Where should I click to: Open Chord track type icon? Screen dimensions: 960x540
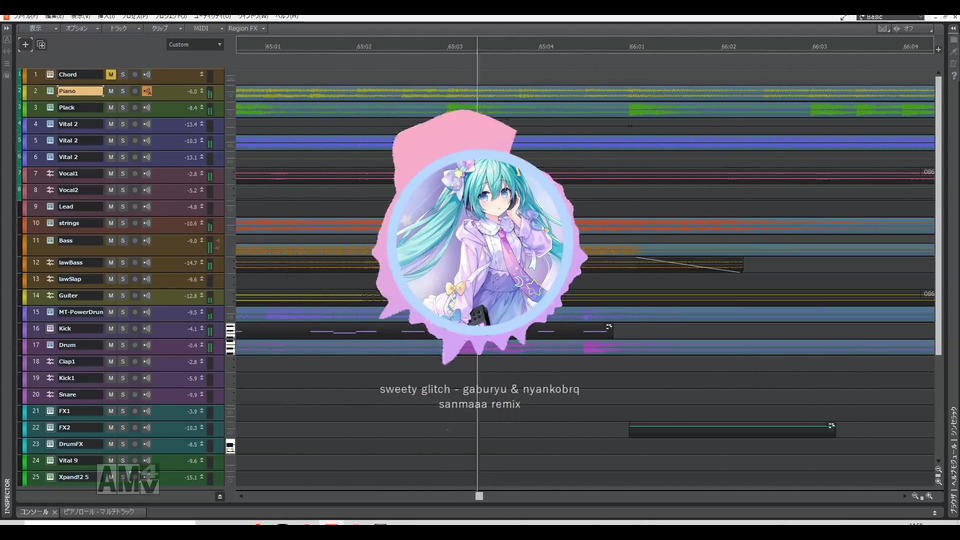tap(50, 74)
